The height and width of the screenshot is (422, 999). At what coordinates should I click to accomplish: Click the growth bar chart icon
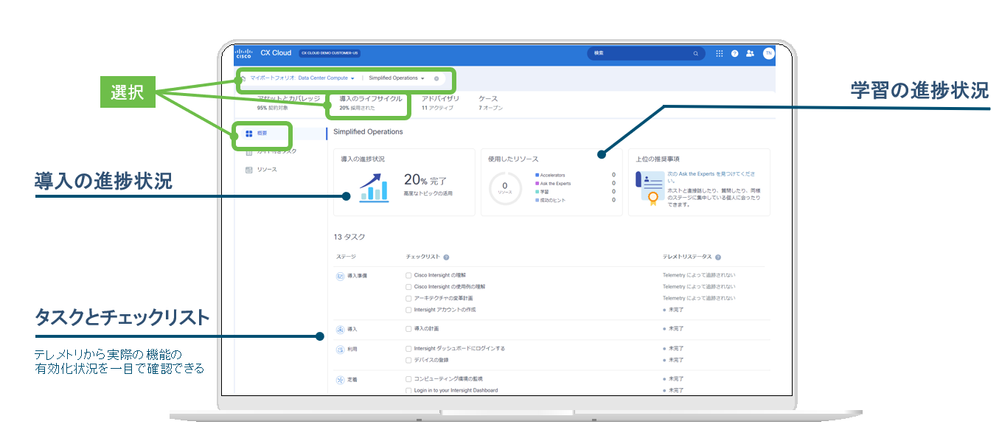pos(374,186)
